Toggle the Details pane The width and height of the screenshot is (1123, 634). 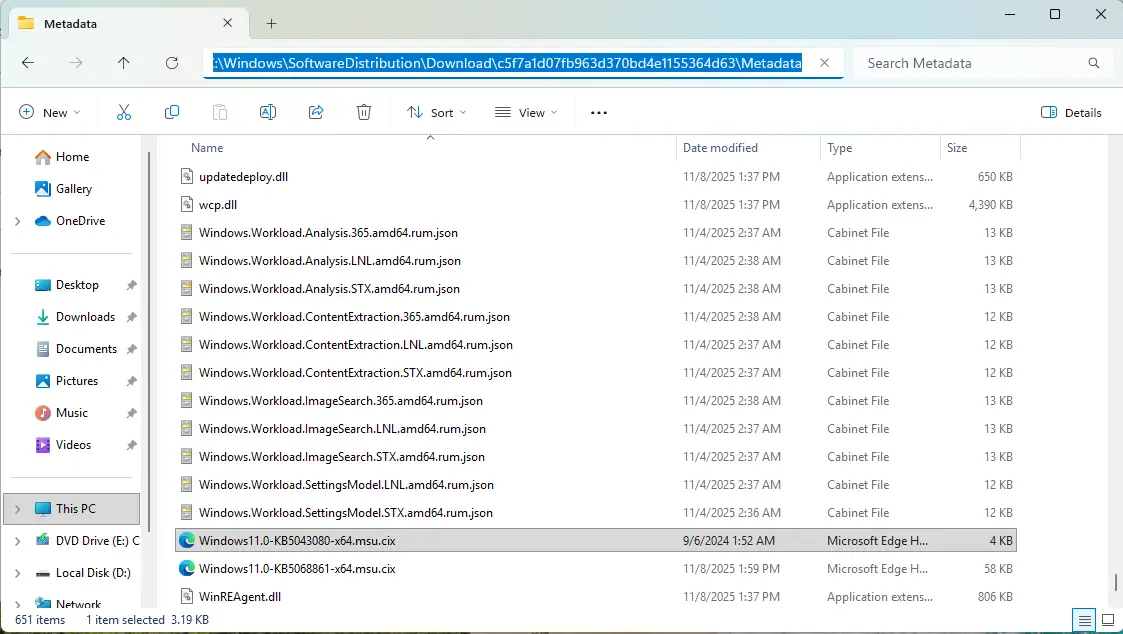click(x=1071, y=112)
